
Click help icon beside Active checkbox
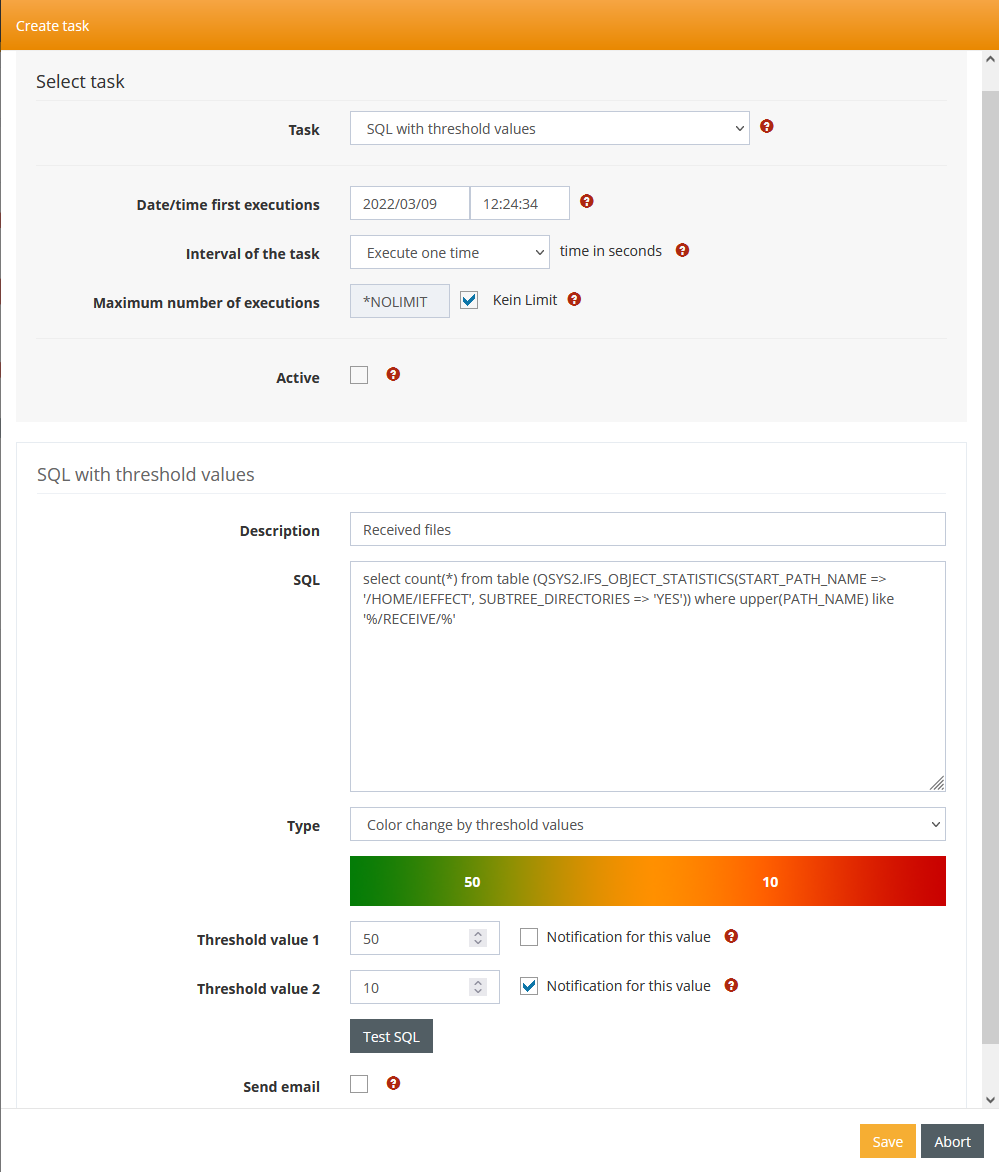tap(393, 374)
